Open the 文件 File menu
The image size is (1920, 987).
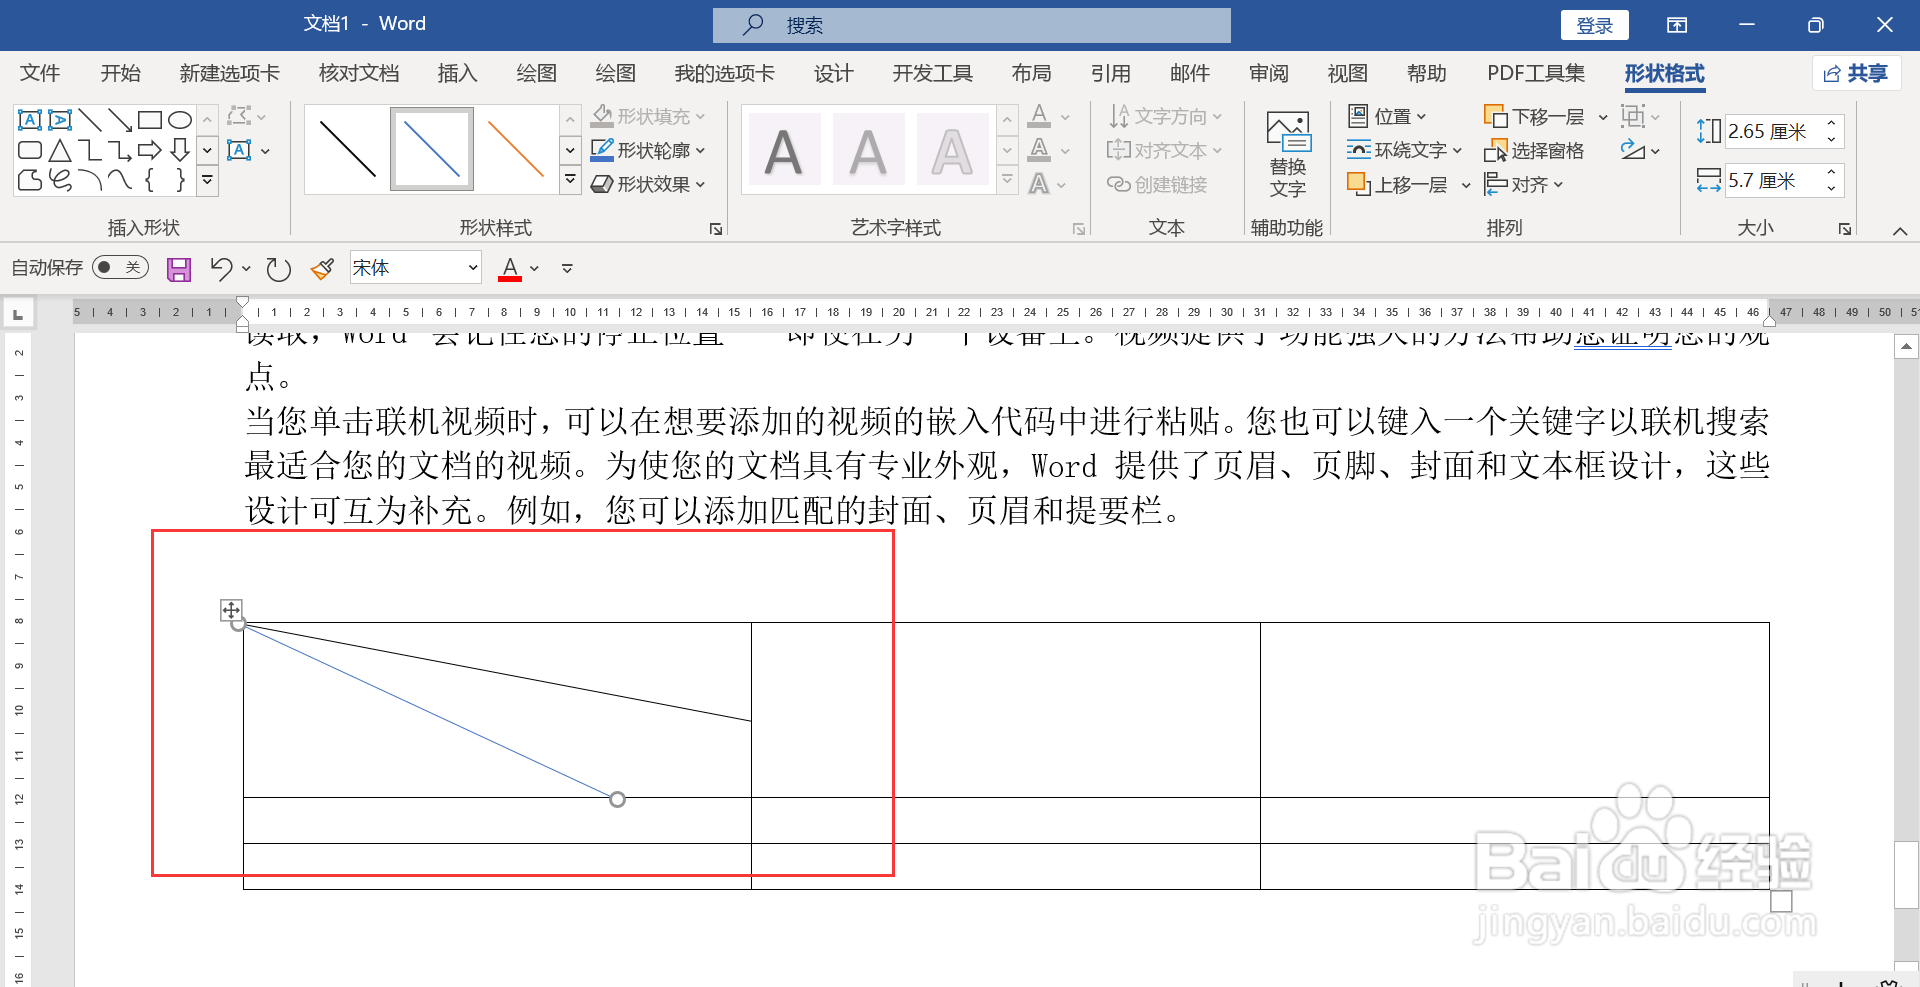click(x=40, y=73)
